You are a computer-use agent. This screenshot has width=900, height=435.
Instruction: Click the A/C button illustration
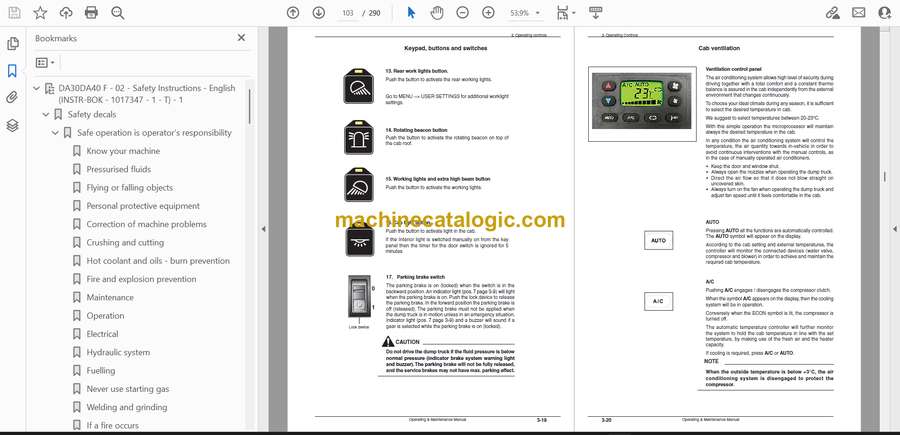[658, 301]
